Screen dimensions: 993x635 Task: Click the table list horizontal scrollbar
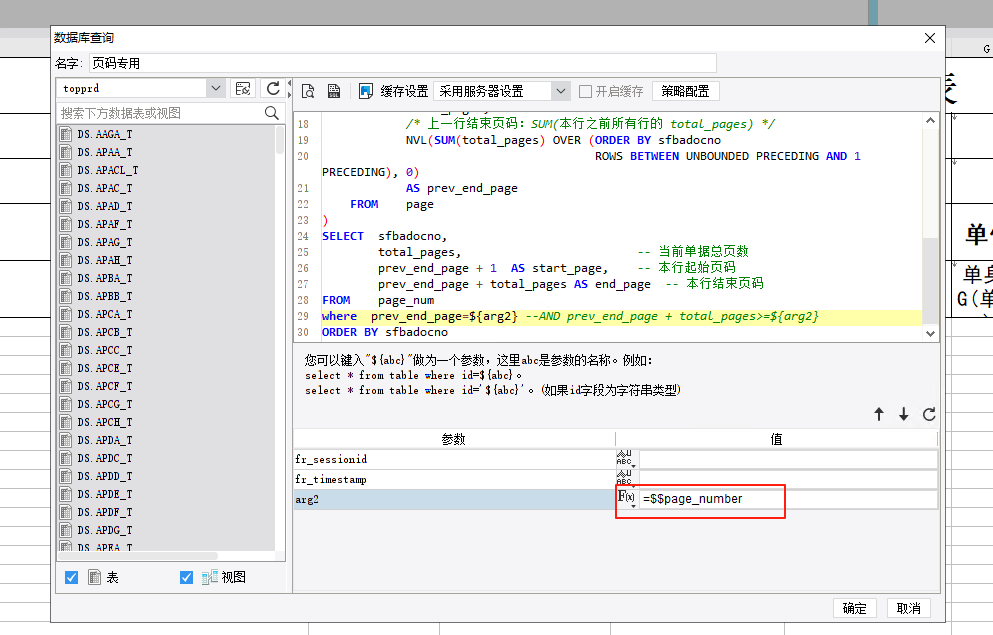coord(139,556)
